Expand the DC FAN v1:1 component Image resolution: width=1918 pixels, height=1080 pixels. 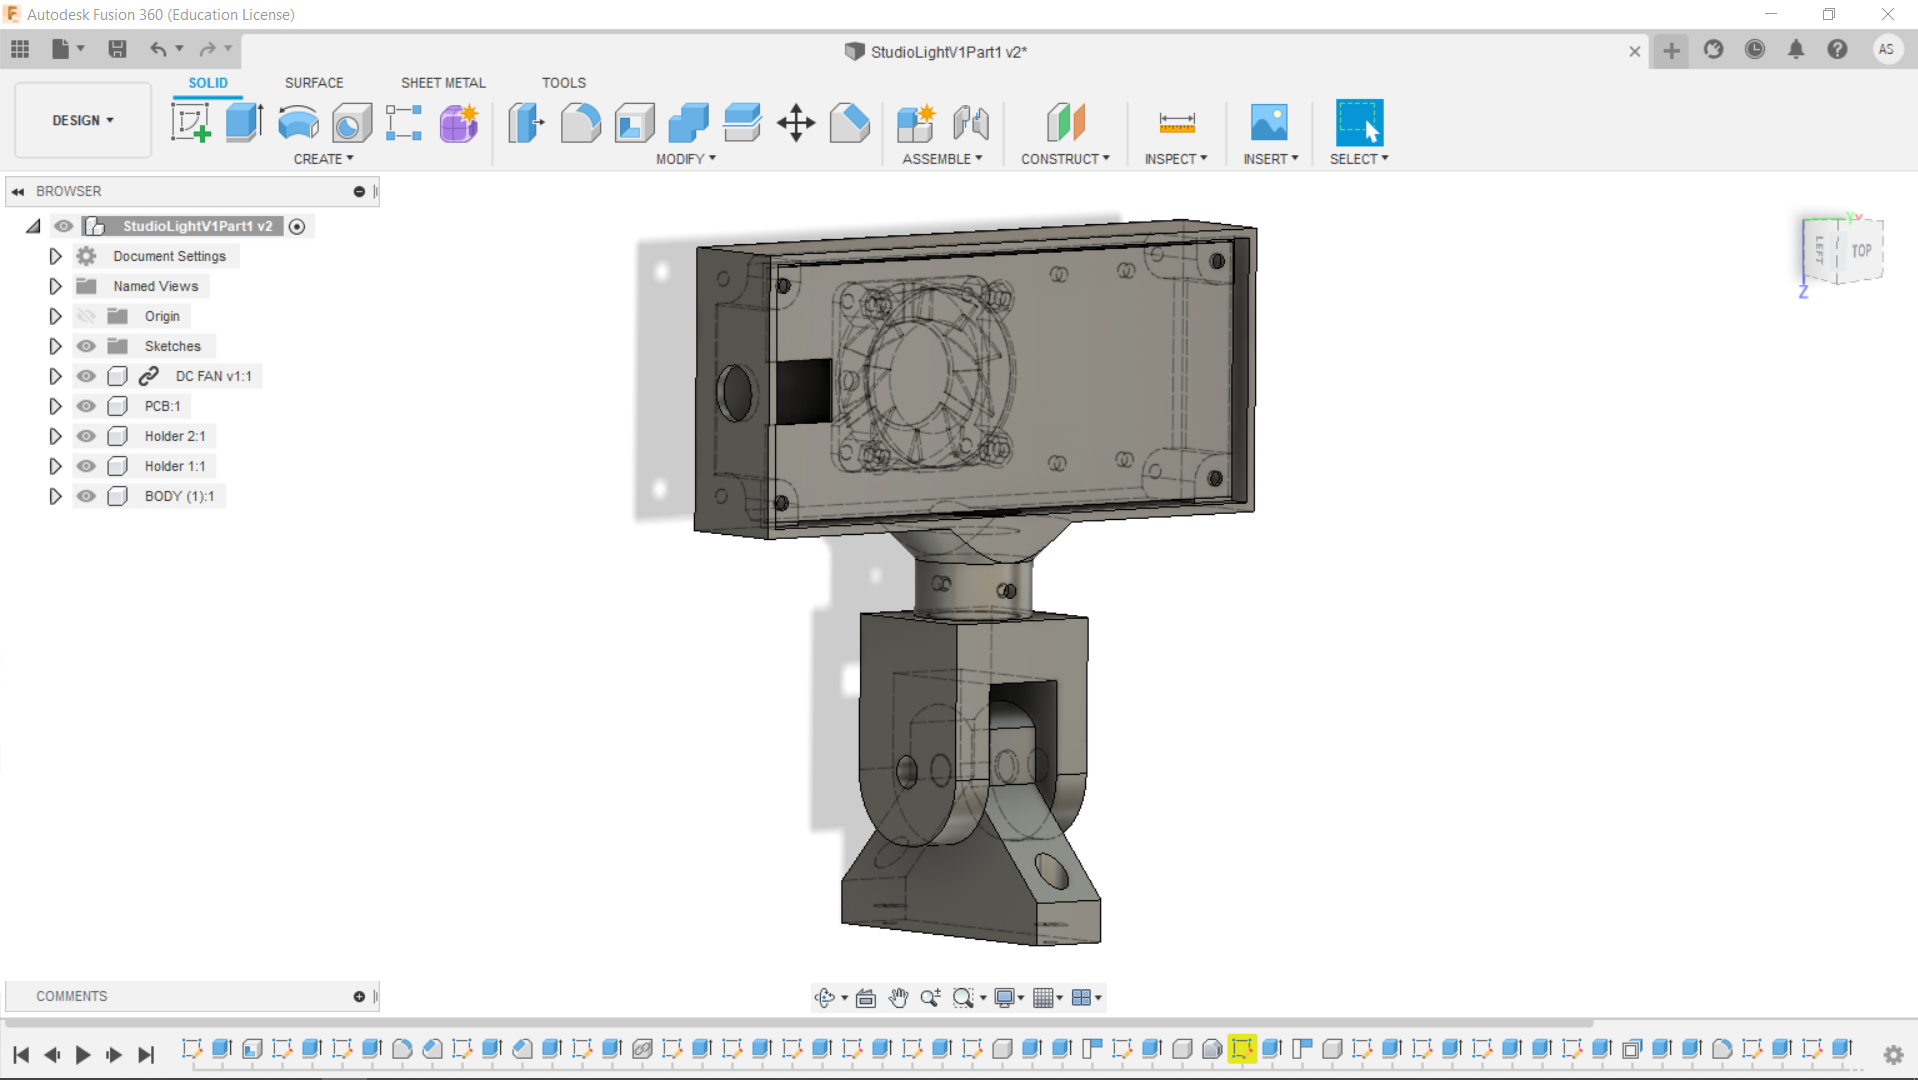55,376
